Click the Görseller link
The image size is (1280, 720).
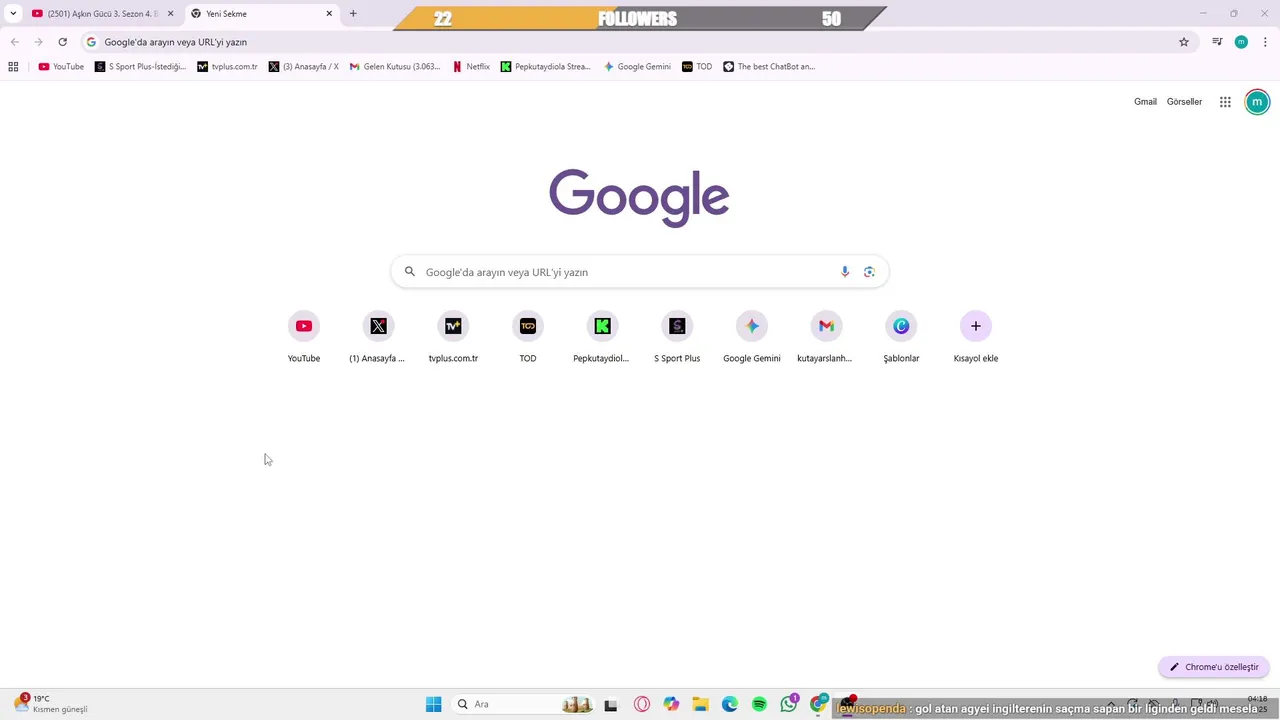1184,102
